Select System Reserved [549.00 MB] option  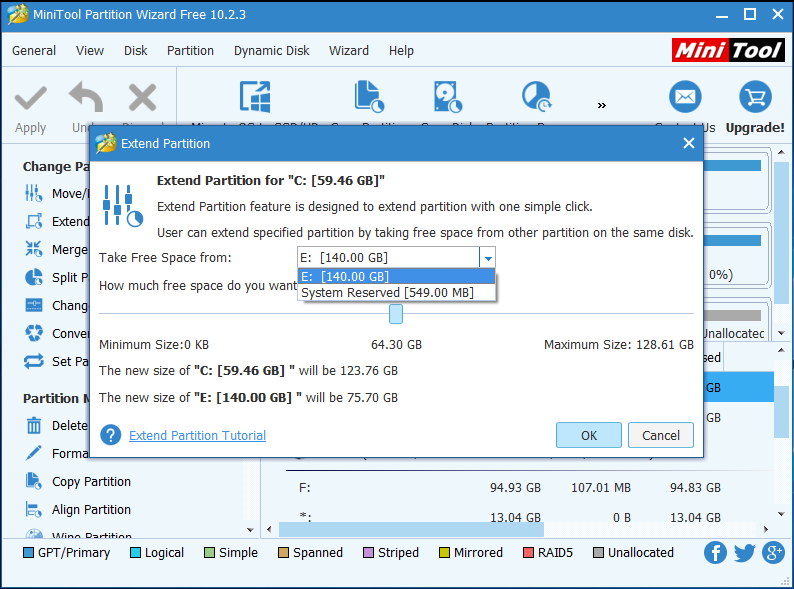396,293
